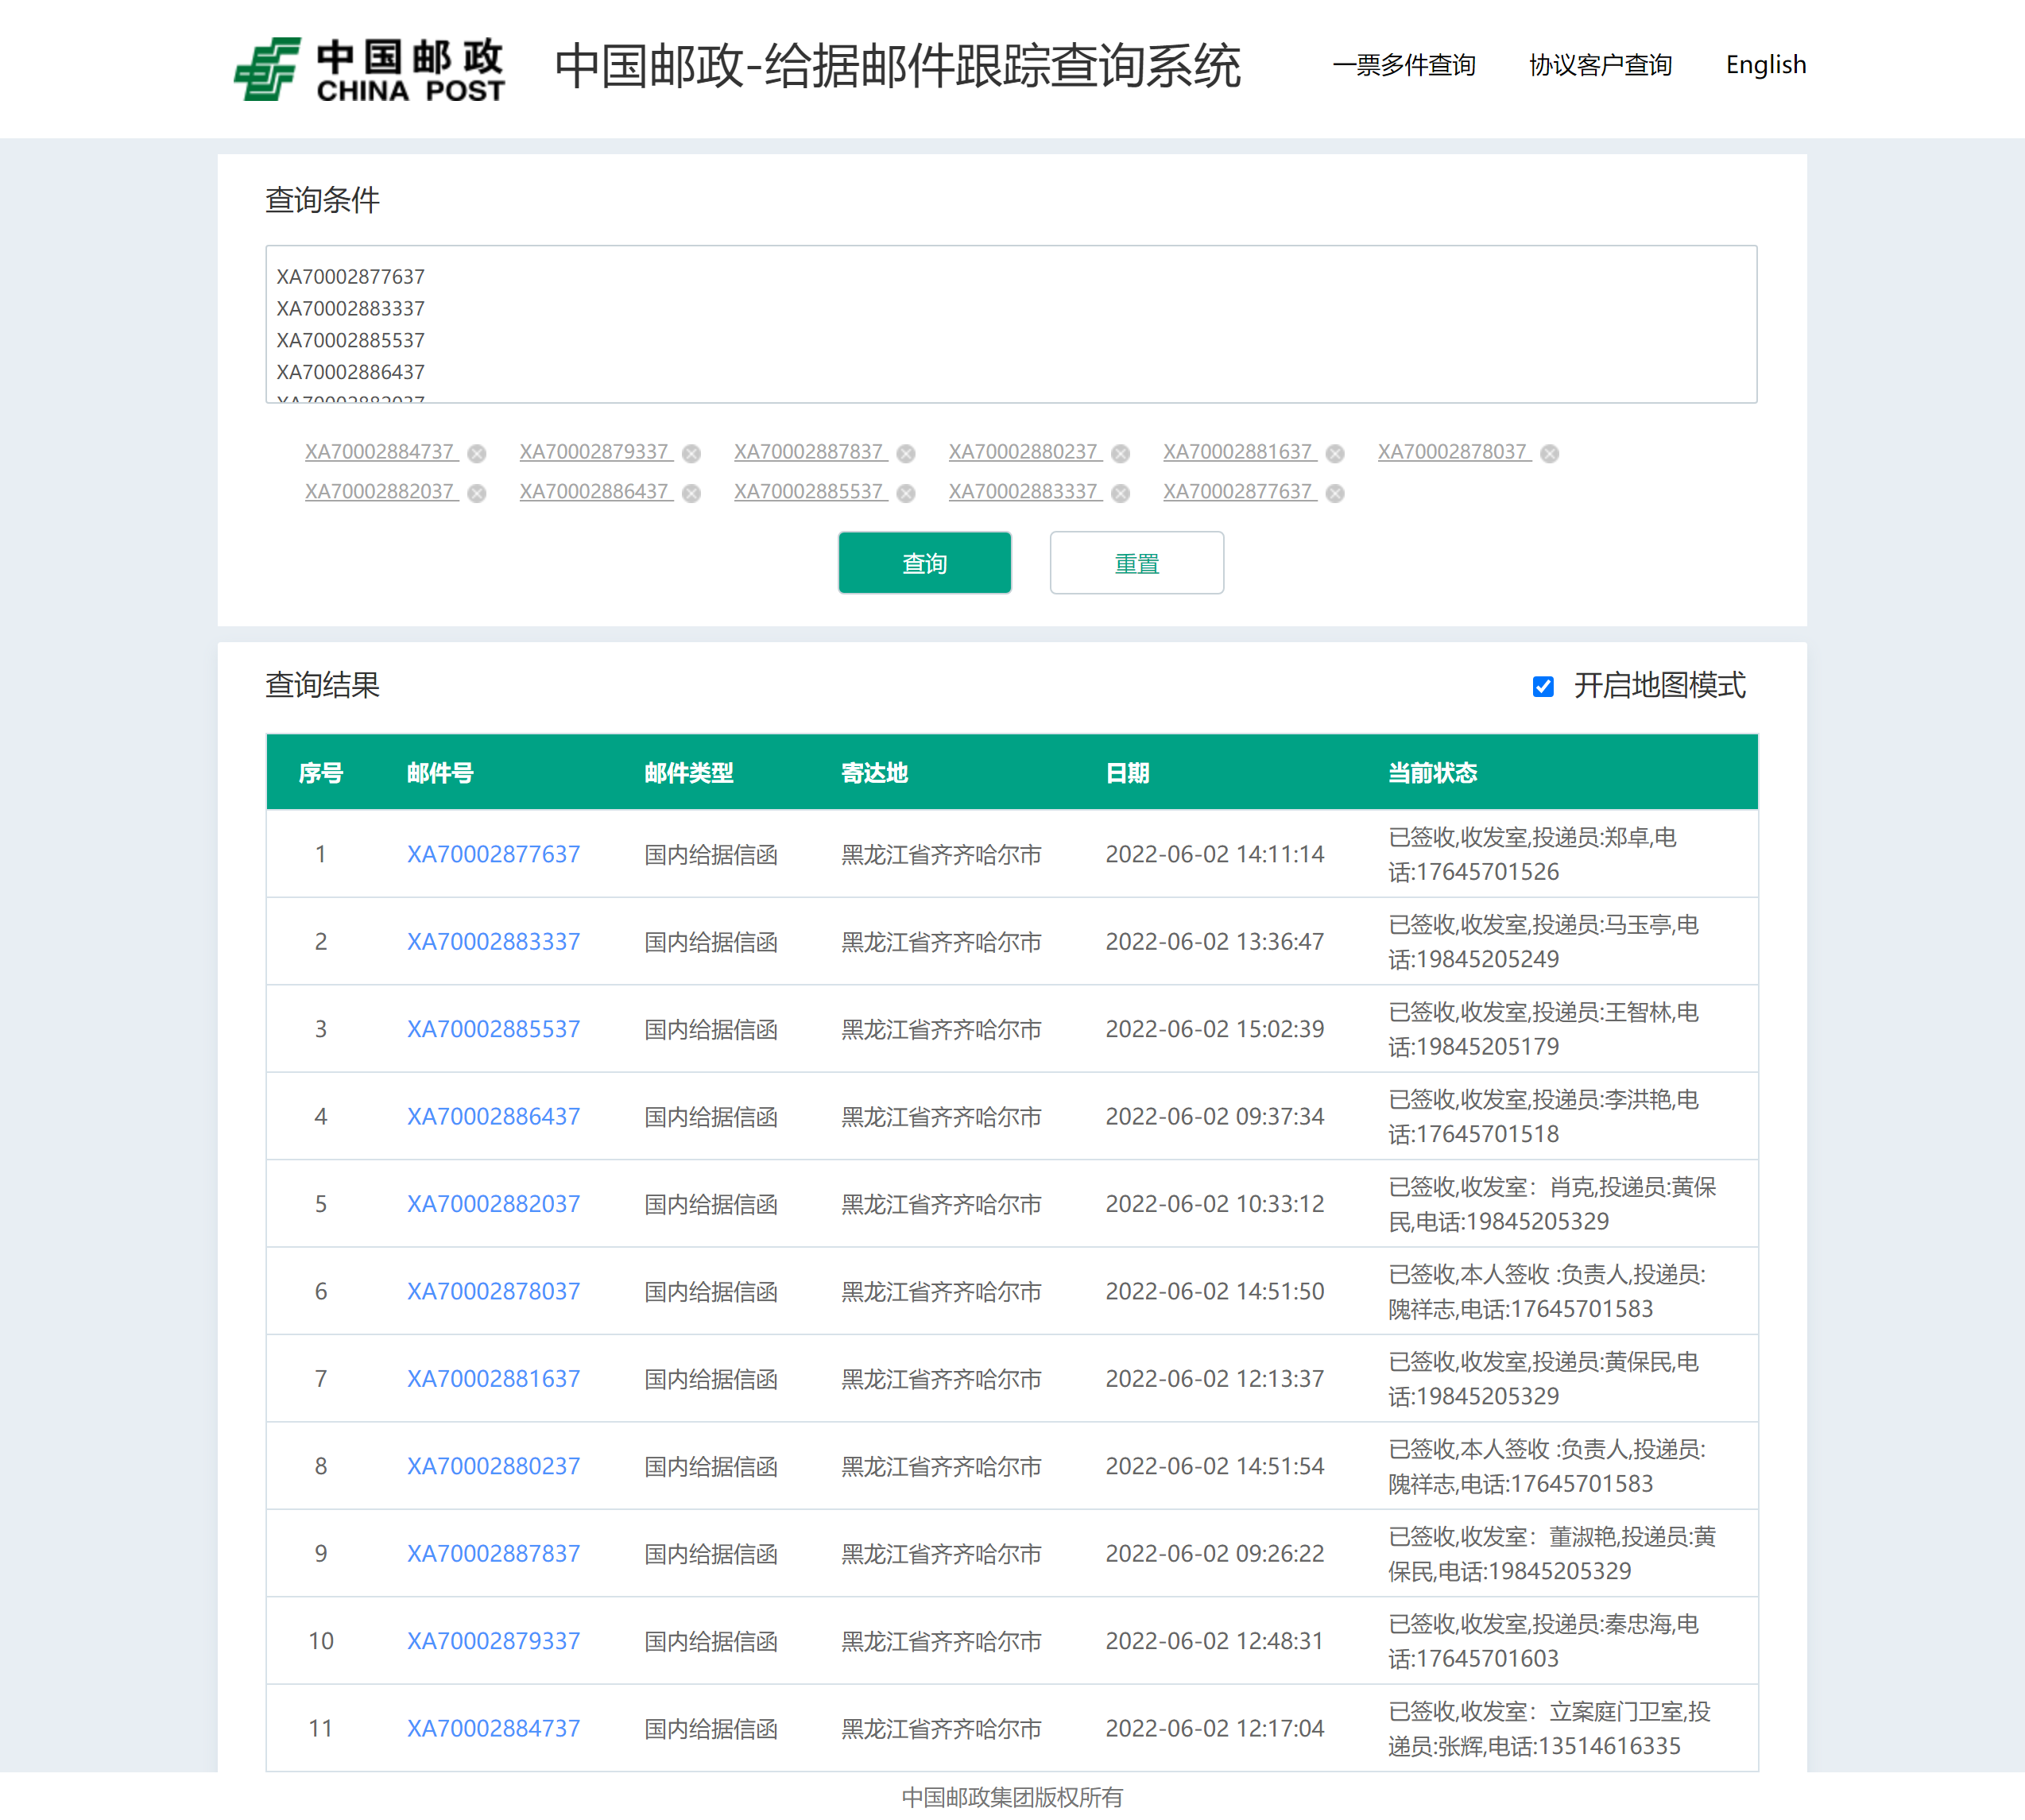This screenshot has height=1820, width=2025.
Task: Select the date 2022-06-02 15:02:39
Action: point(1215,1029)
